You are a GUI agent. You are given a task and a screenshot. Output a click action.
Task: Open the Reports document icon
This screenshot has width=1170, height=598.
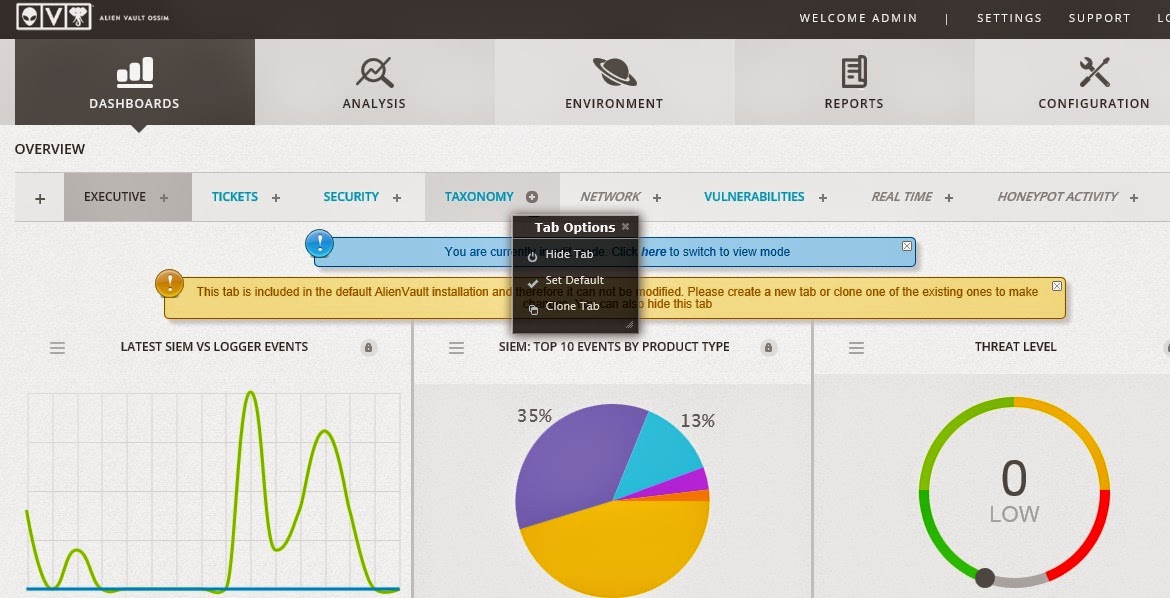[x=853, y=72]
